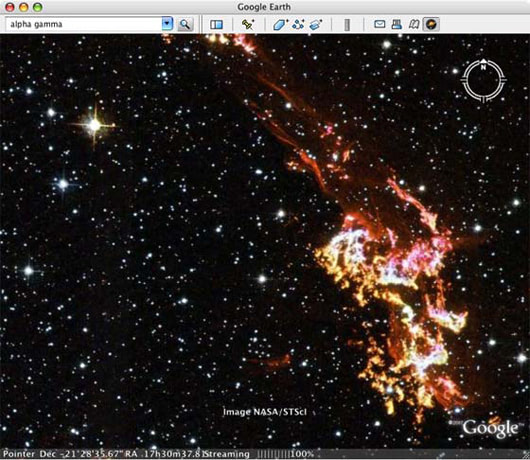Screen dimensions: 530x460
Task: Click the Print icon
Action: click(396, 24)
